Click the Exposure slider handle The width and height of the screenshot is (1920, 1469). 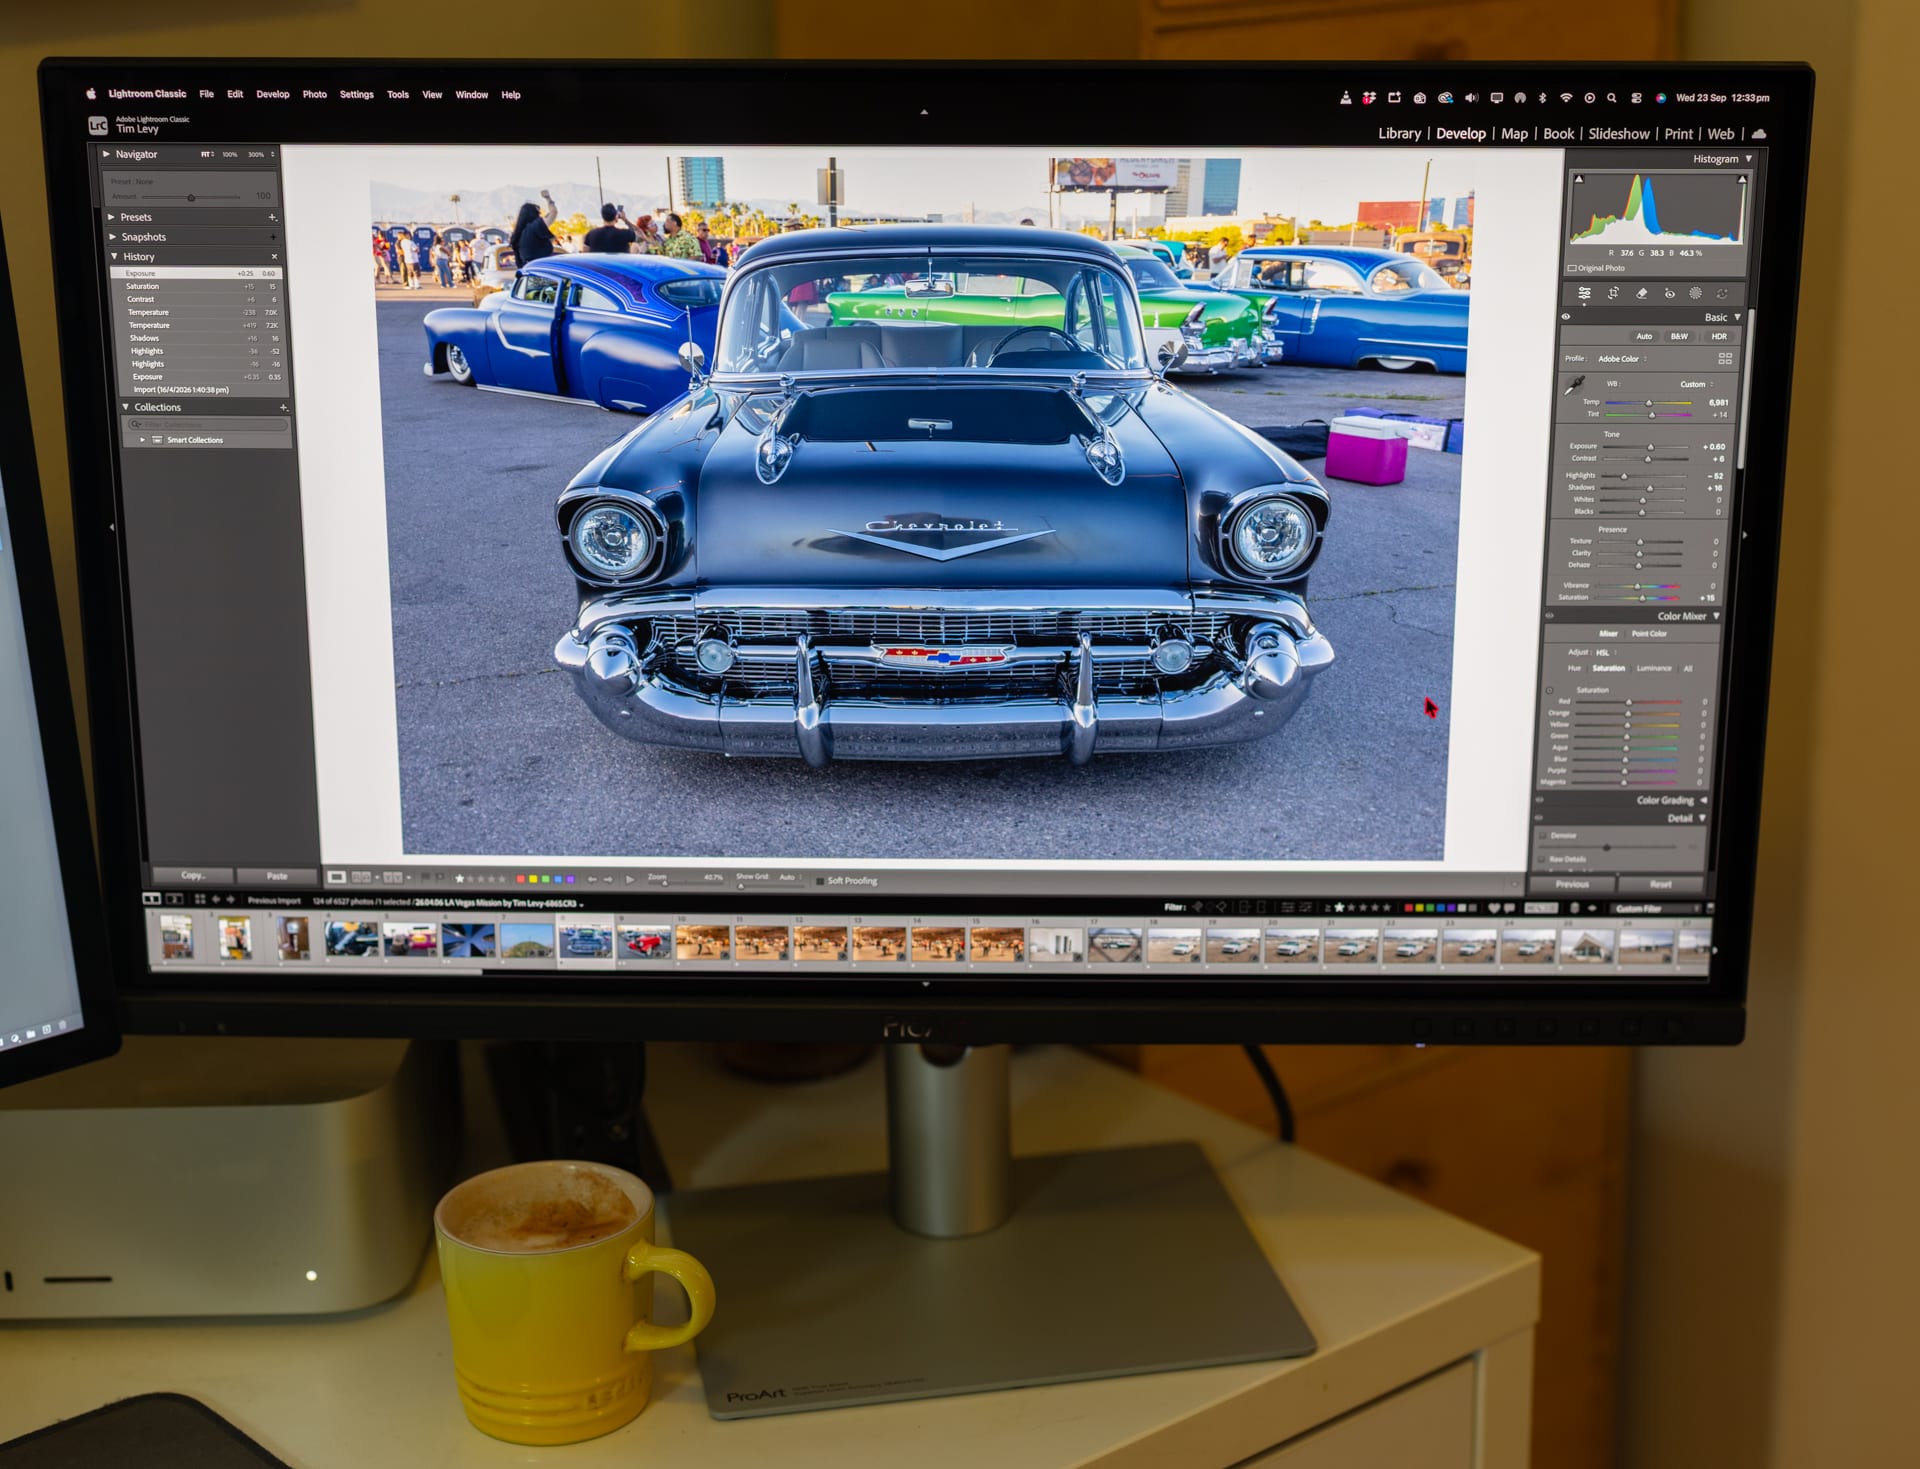click(x=1650, y=447)
